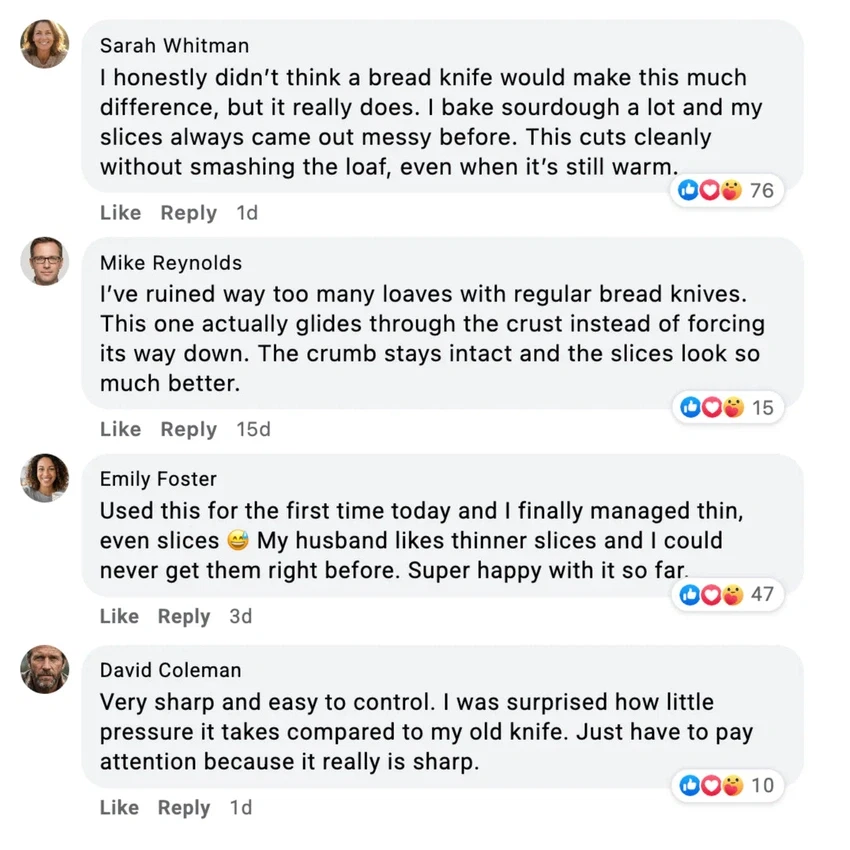Click Sarah Whitman's profile avatar
Viewport: 850px width, 850px height.
[x=45, y=44]
